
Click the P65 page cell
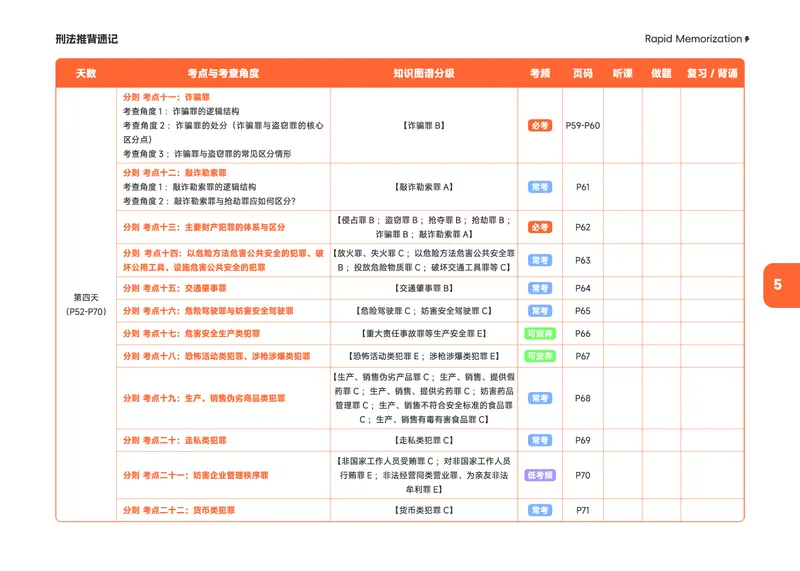coord(583,311)
